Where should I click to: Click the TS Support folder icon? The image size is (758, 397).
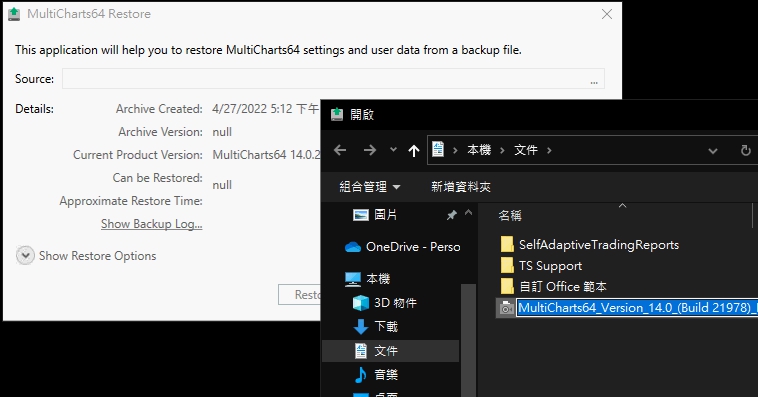click(x=507, y=266)
